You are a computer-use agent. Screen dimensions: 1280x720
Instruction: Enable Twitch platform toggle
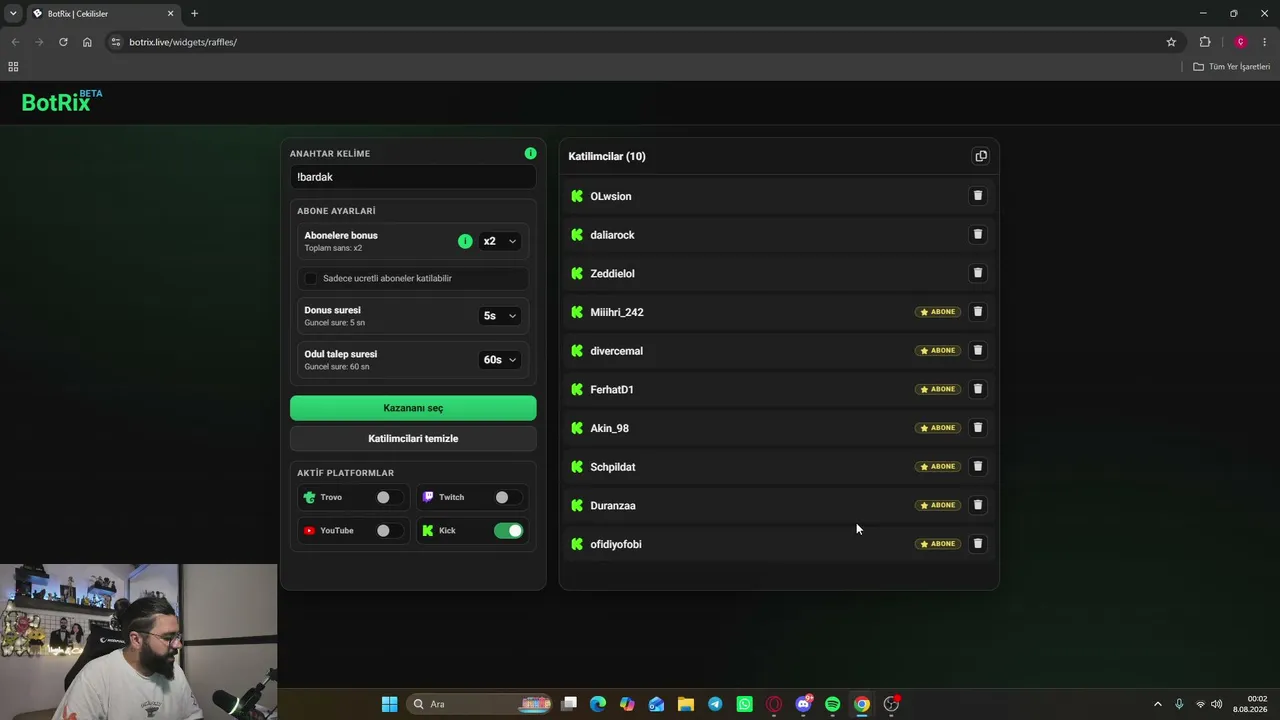508,497
